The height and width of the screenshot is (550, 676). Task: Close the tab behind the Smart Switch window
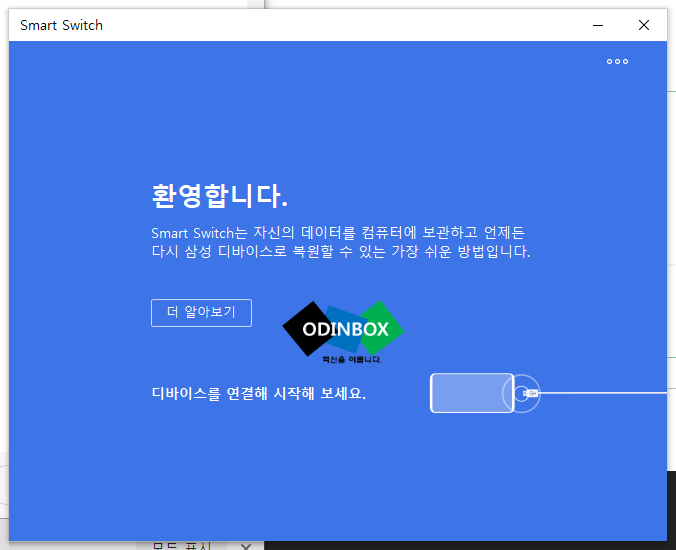click(246, 546)
